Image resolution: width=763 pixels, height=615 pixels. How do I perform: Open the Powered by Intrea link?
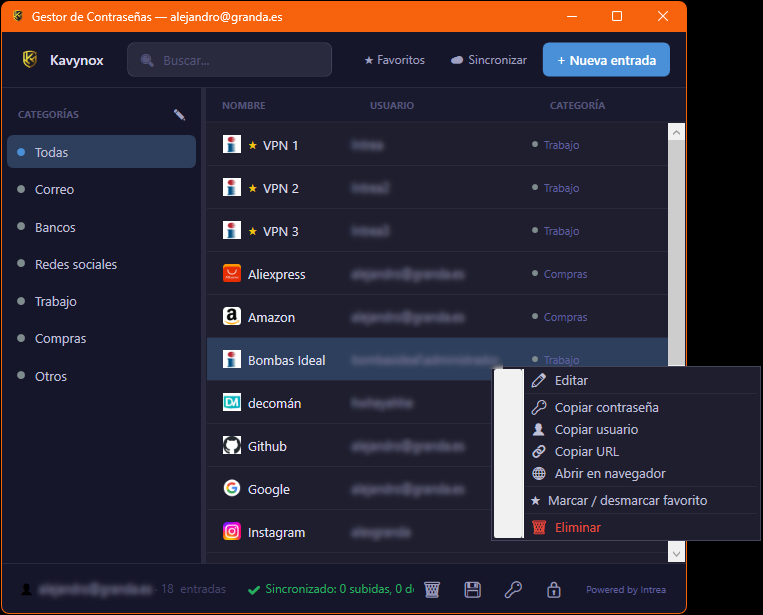[x=626, y=590]
